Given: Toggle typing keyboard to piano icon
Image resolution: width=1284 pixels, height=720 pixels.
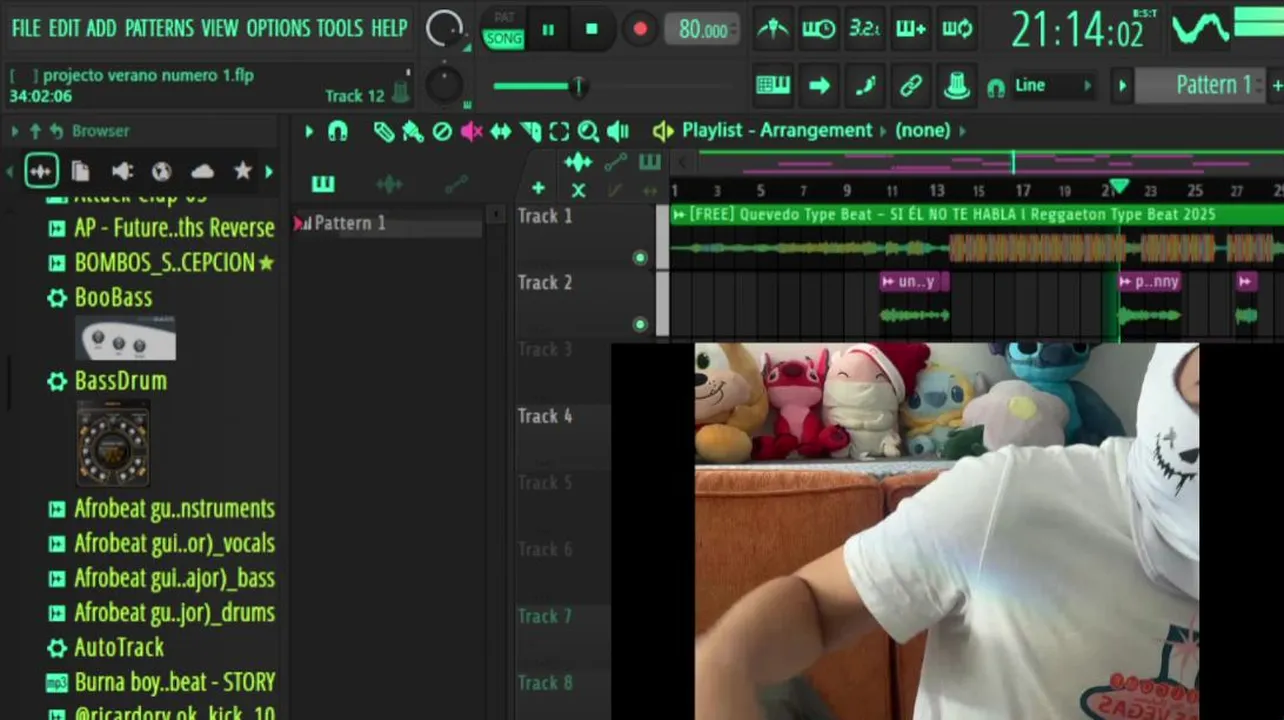Looking at the screenshot, I should pos(772,85).
